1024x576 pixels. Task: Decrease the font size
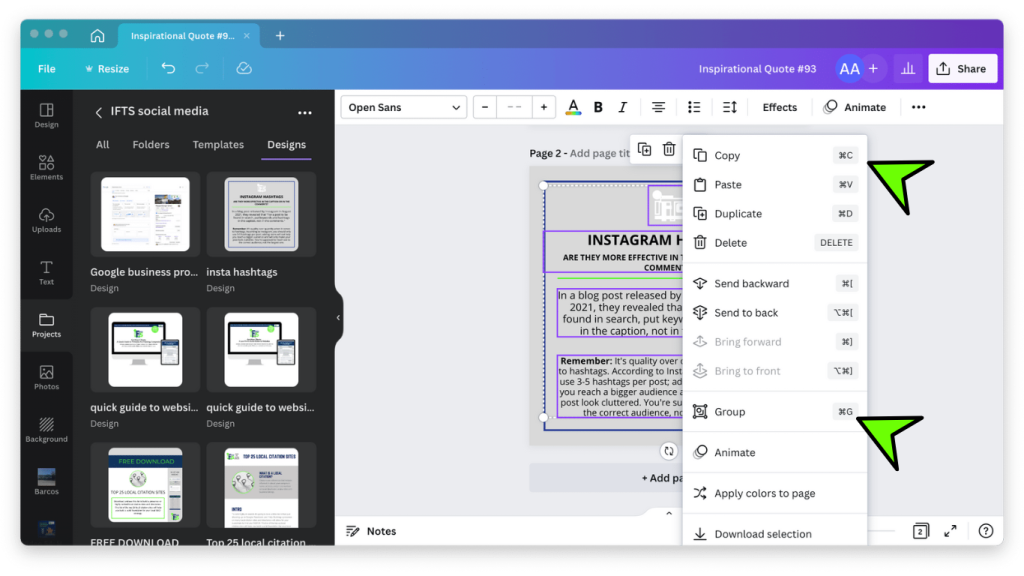pos(485,107)
